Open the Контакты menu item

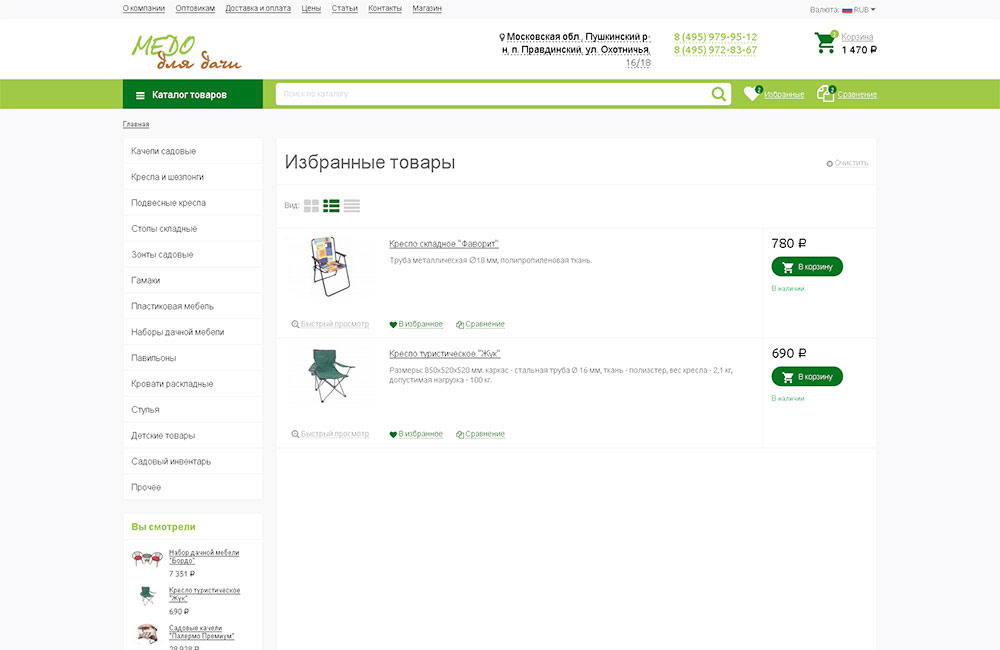click(x=385, y=8)
